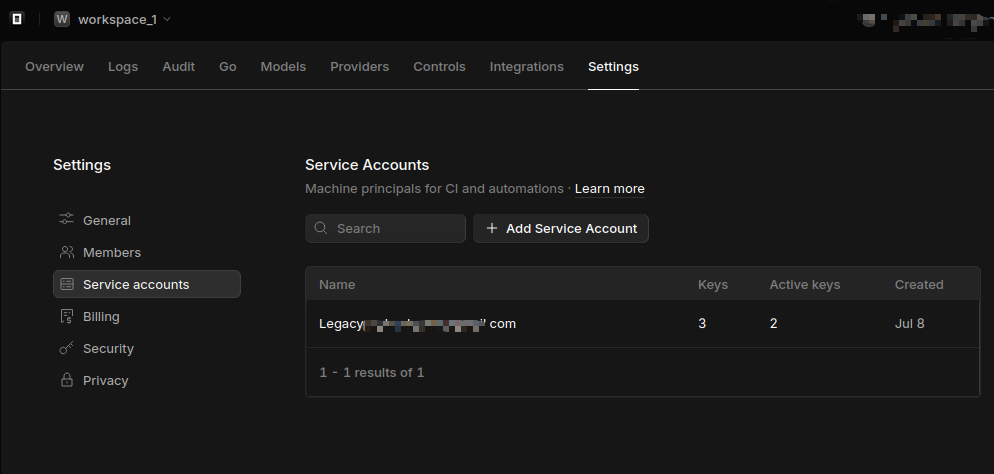Click the plus icon on Add Service Account
The image size is (994, 474).
pyautogui.click(x=491, y=228)
